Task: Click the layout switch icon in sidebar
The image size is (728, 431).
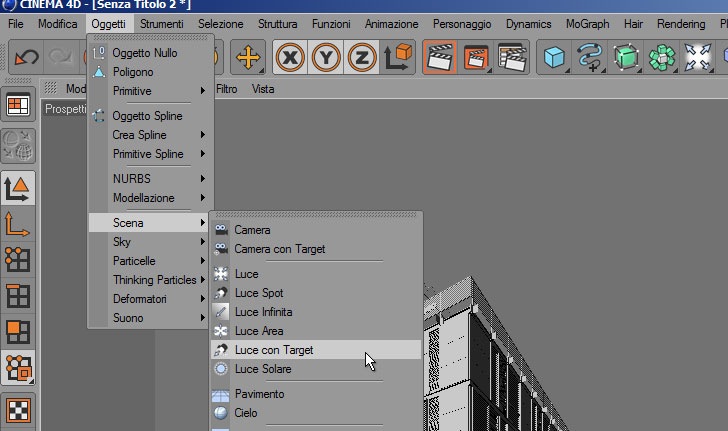Action: click(x=18, y=104)
